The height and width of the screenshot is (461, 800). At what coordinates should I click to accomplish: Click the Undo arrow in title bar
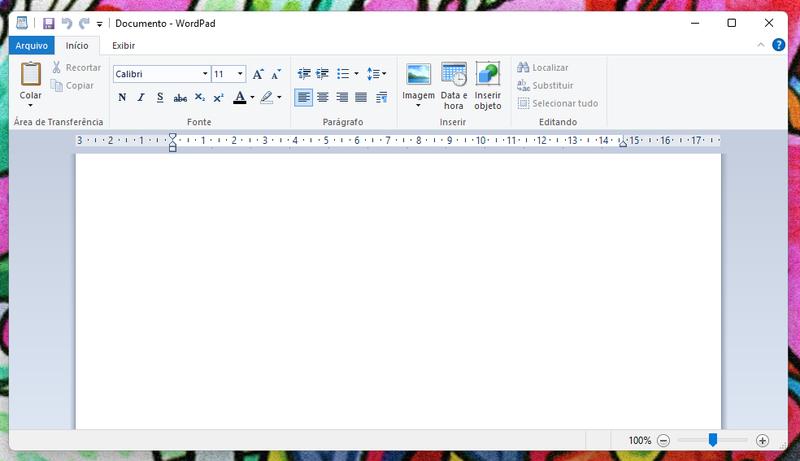click(x=67, y=23)
